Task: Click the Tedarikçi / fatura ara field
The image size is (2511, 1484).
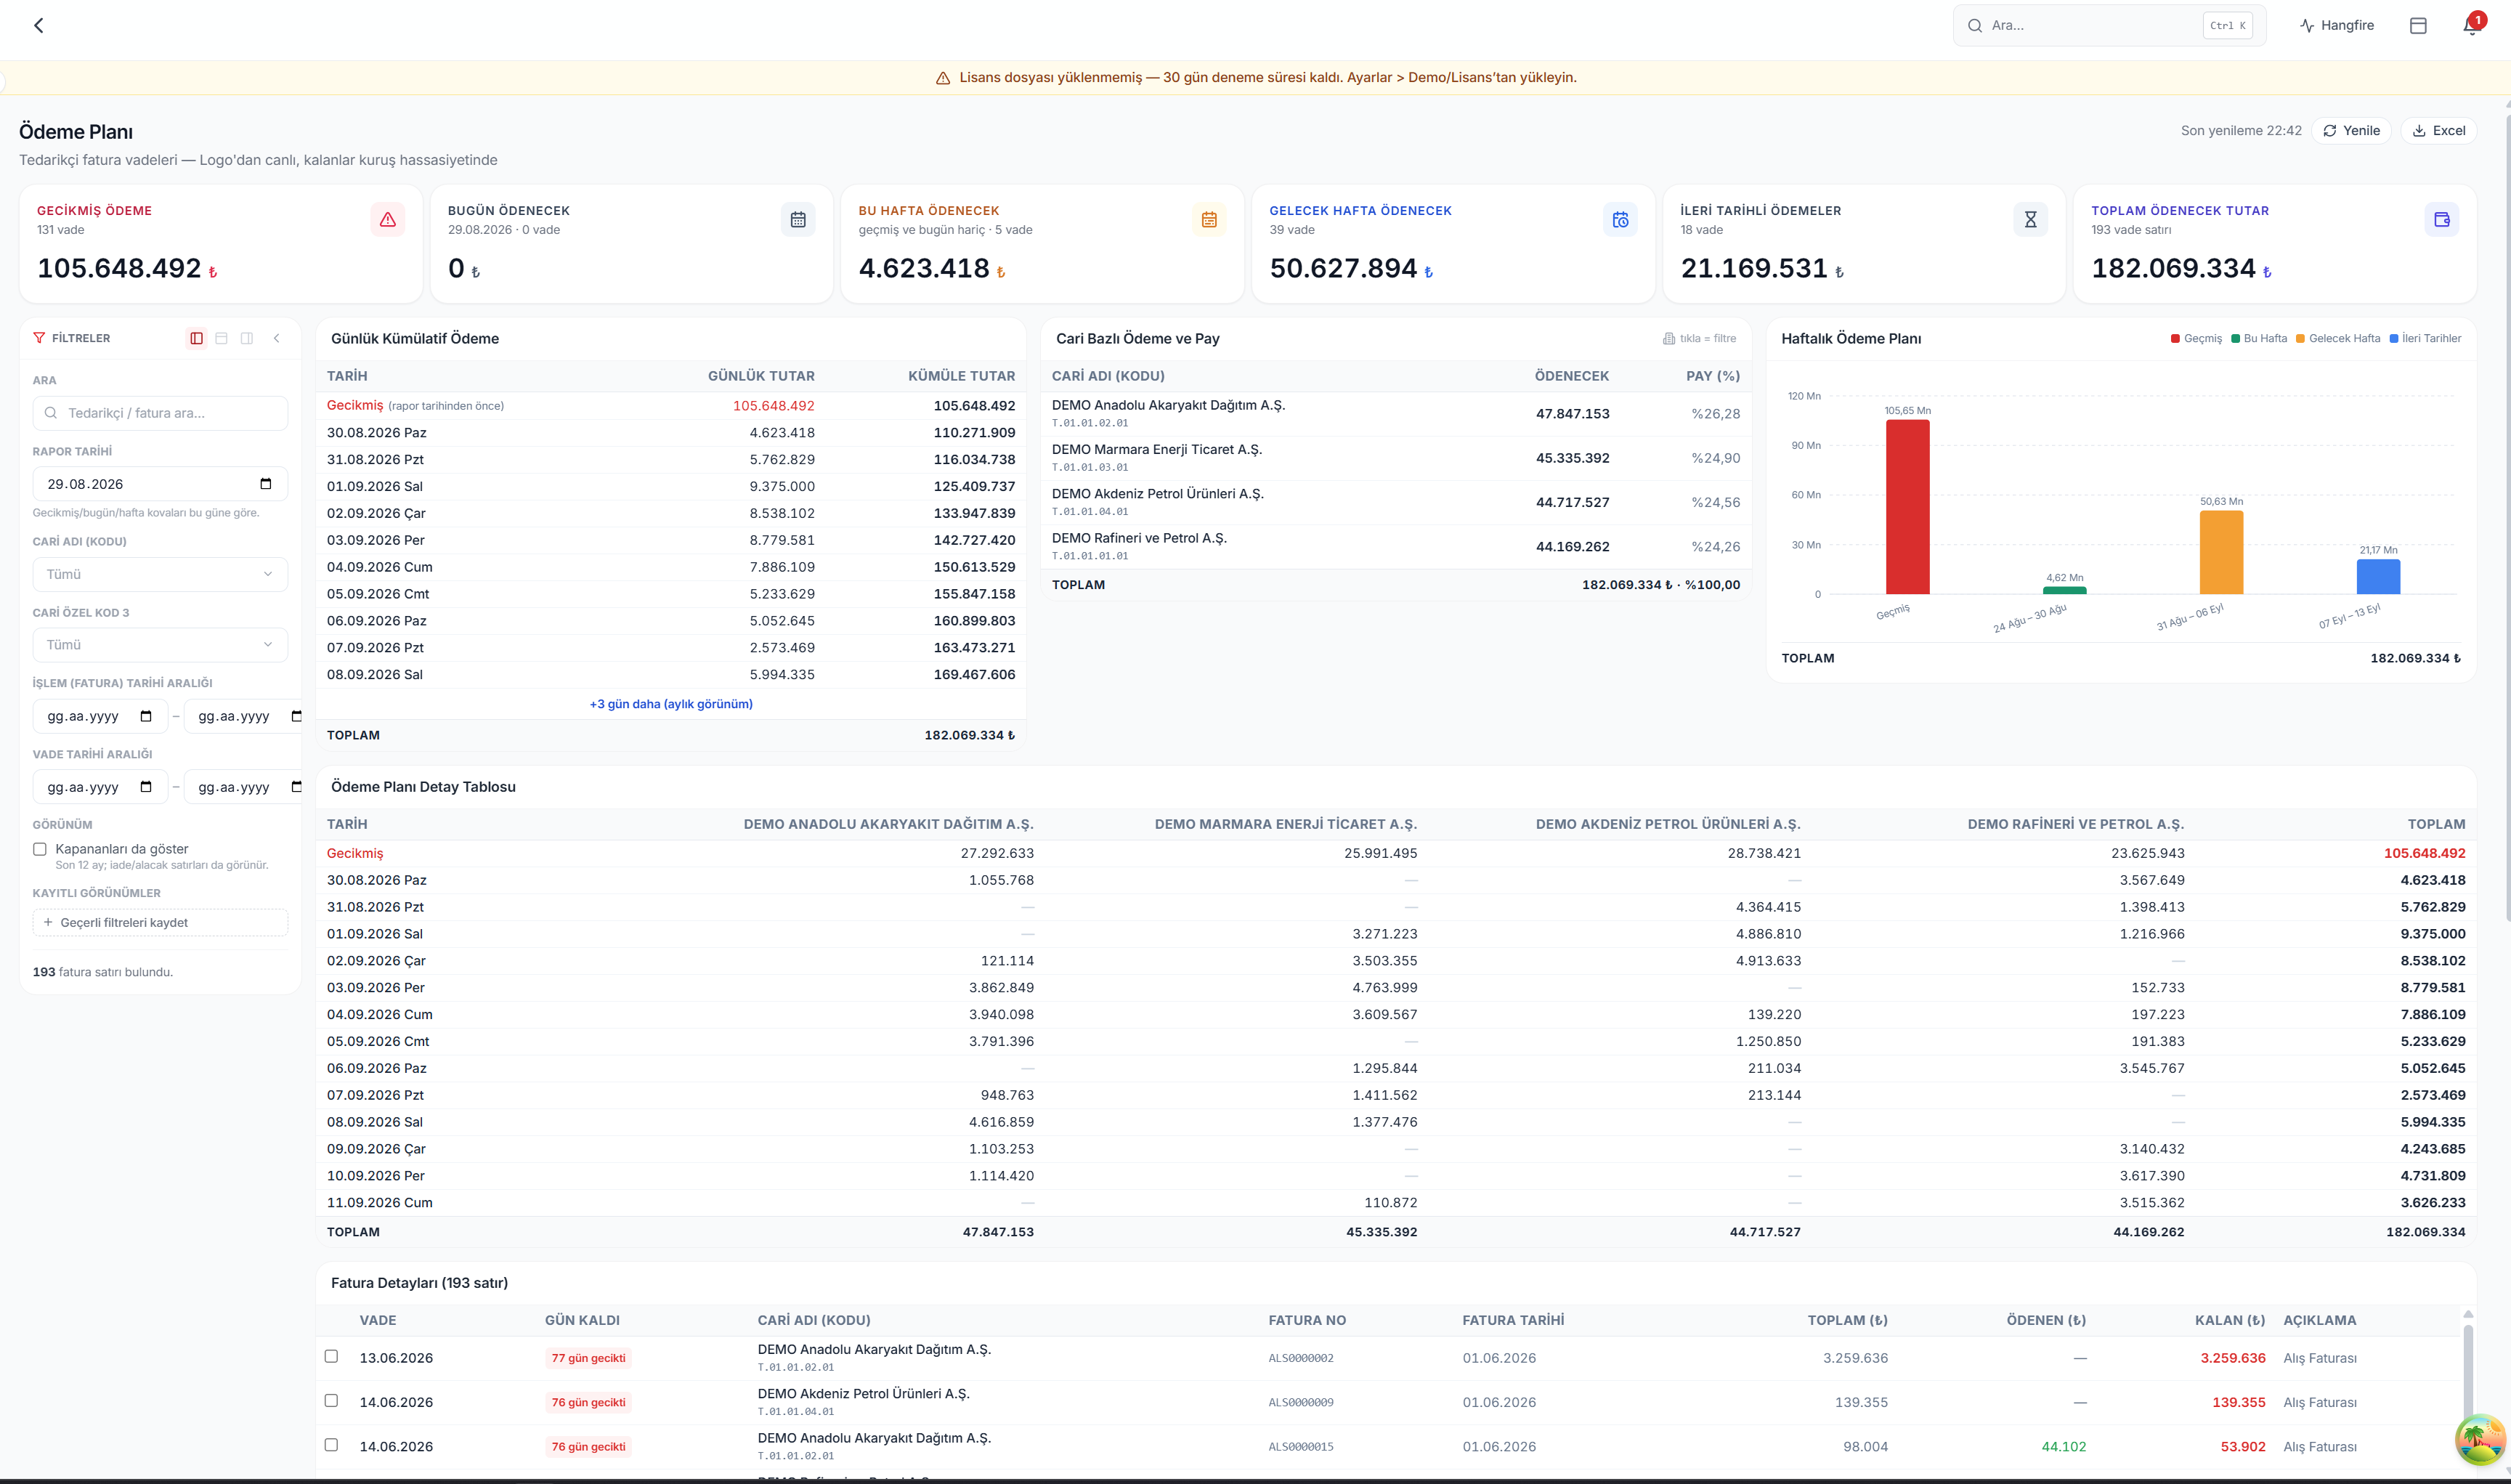Action: click(160, 413)
